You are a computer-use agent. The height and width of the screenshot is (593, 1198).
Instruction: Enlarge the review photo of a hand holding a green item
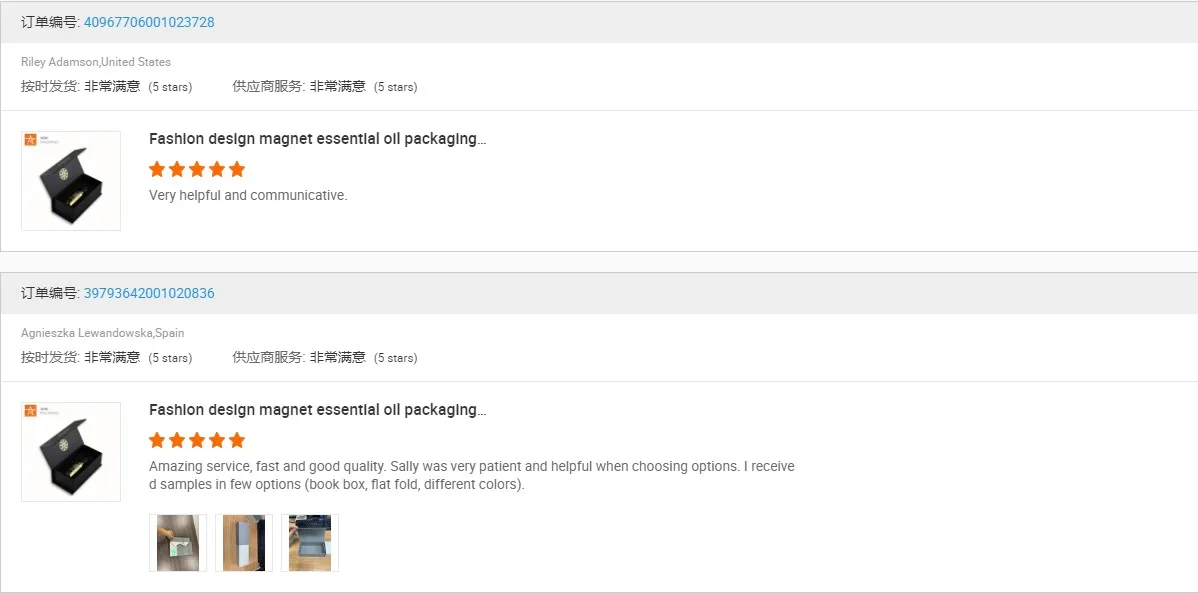[x=178, y=543]
